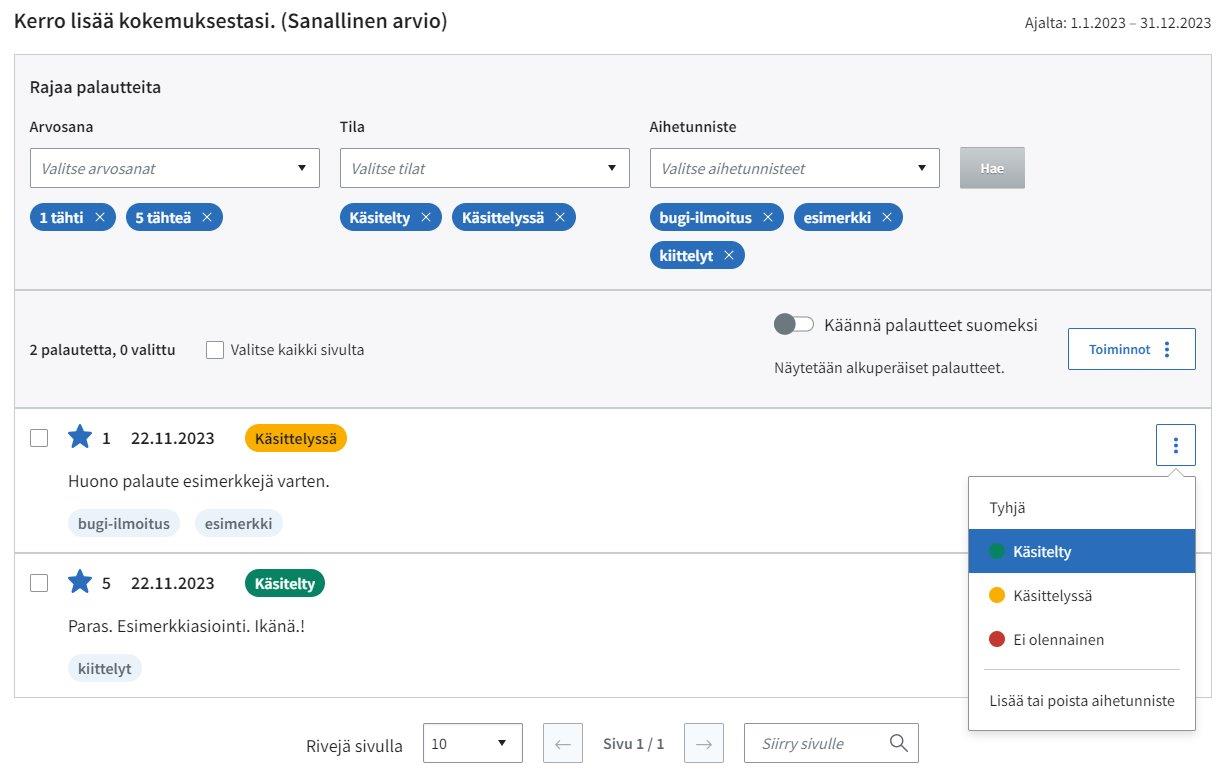Expand the 'Valitse tilat' dropdown

click(485, 168)
